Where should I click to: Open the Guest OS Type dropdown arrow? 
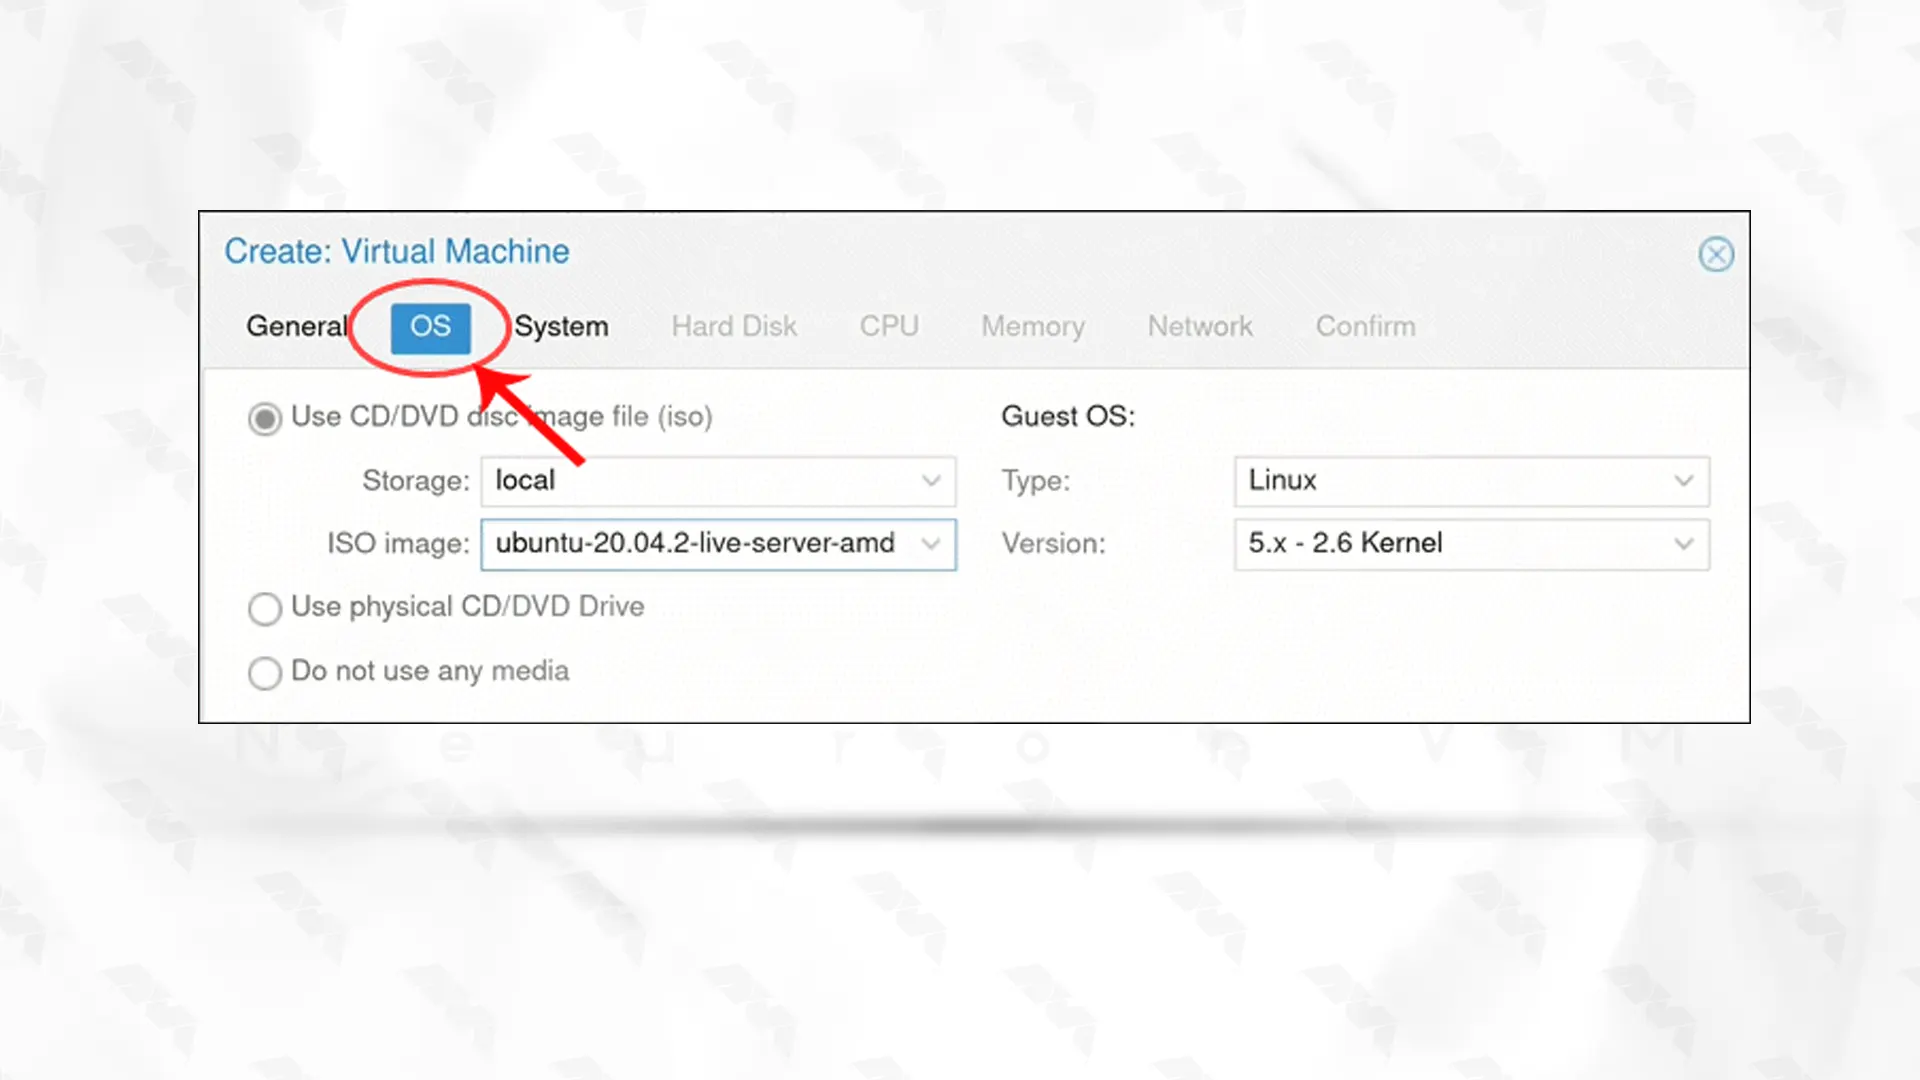[1684, 481]
